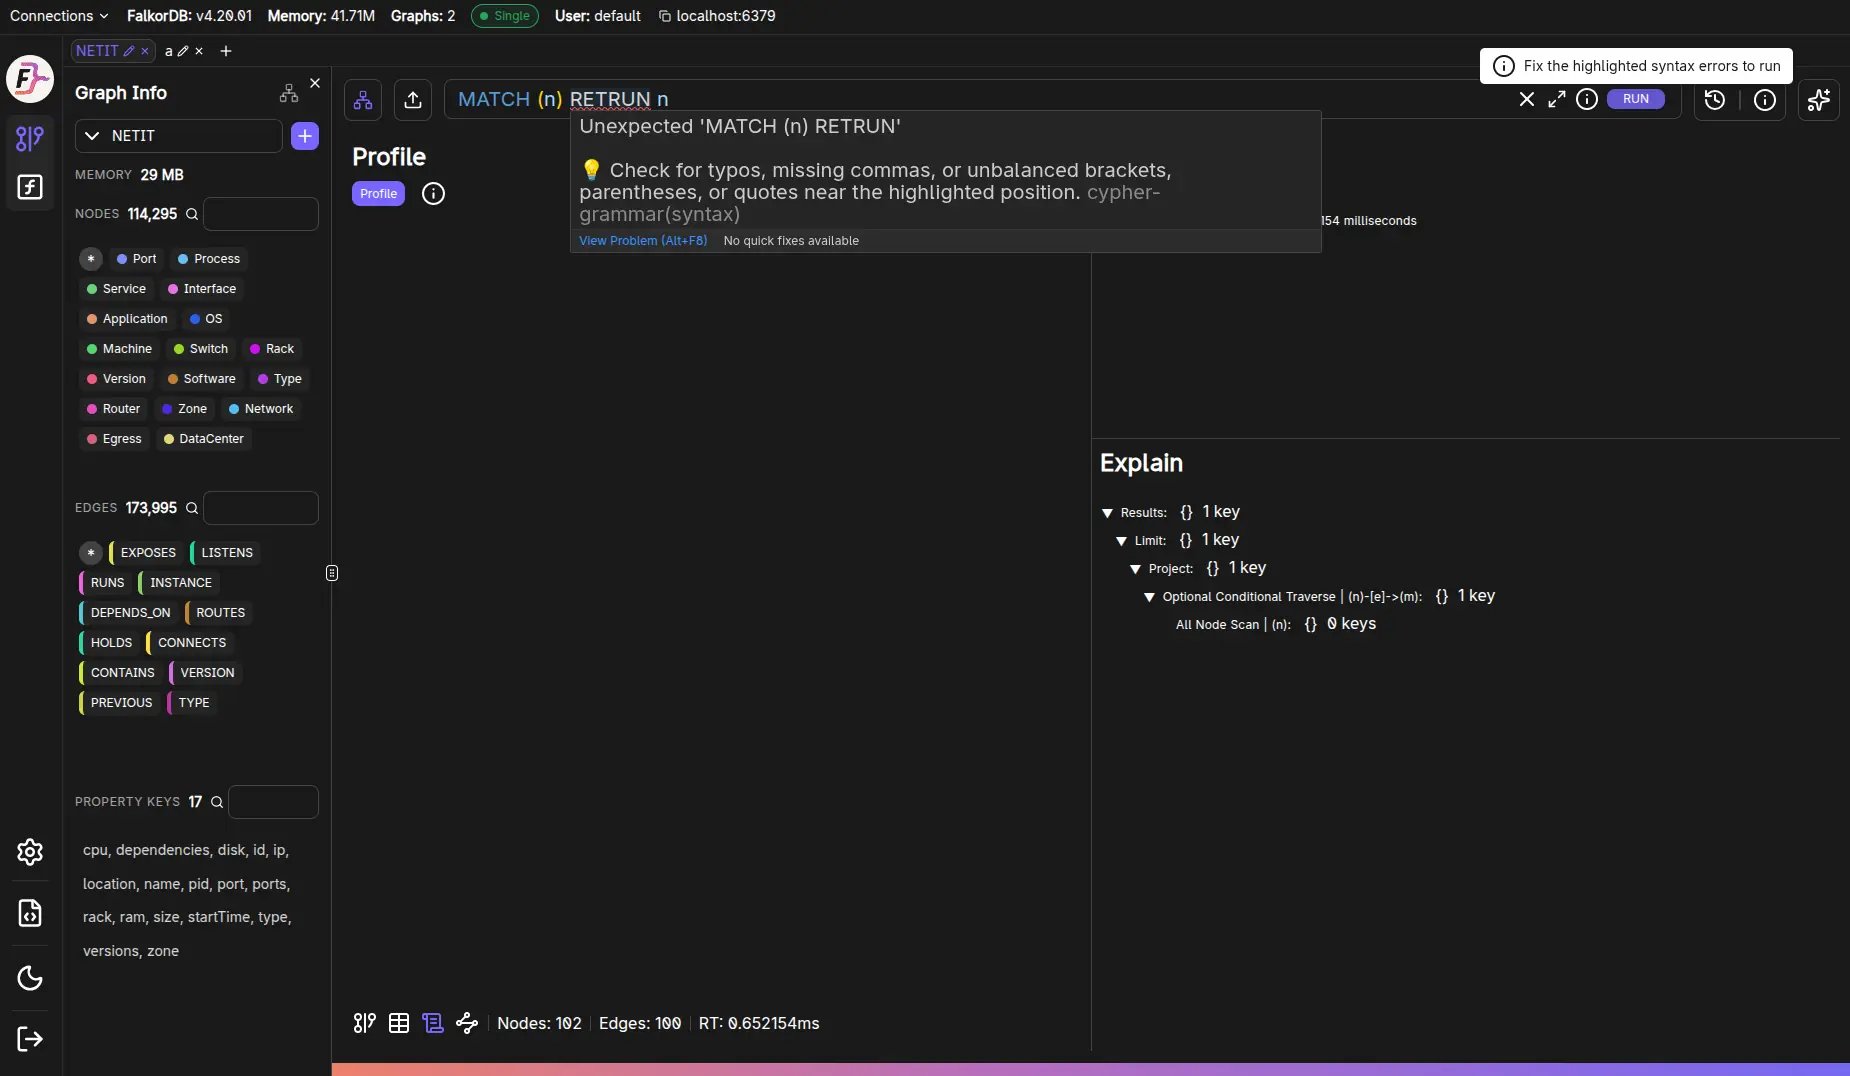Run the query with RUN button
The image size is (1850, 1076).
coord(1636,99)
